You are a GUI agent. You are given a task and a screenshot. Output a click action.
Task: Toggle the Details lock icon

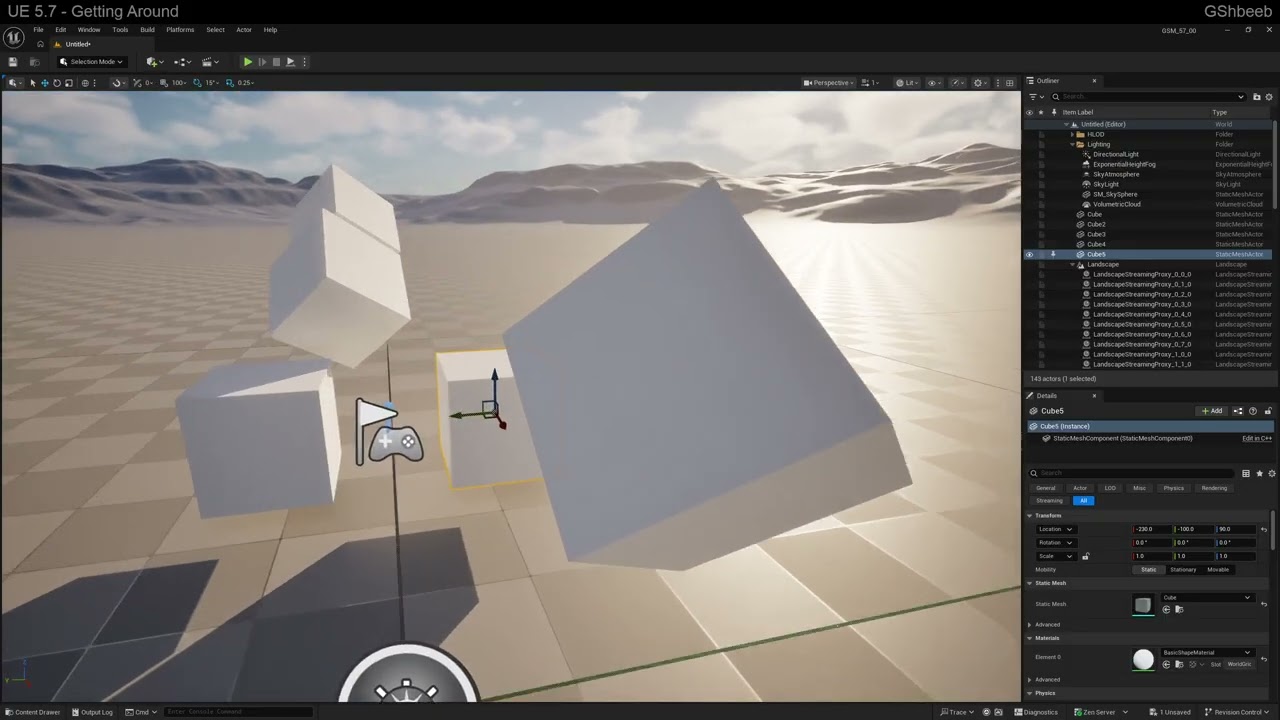1269,411
